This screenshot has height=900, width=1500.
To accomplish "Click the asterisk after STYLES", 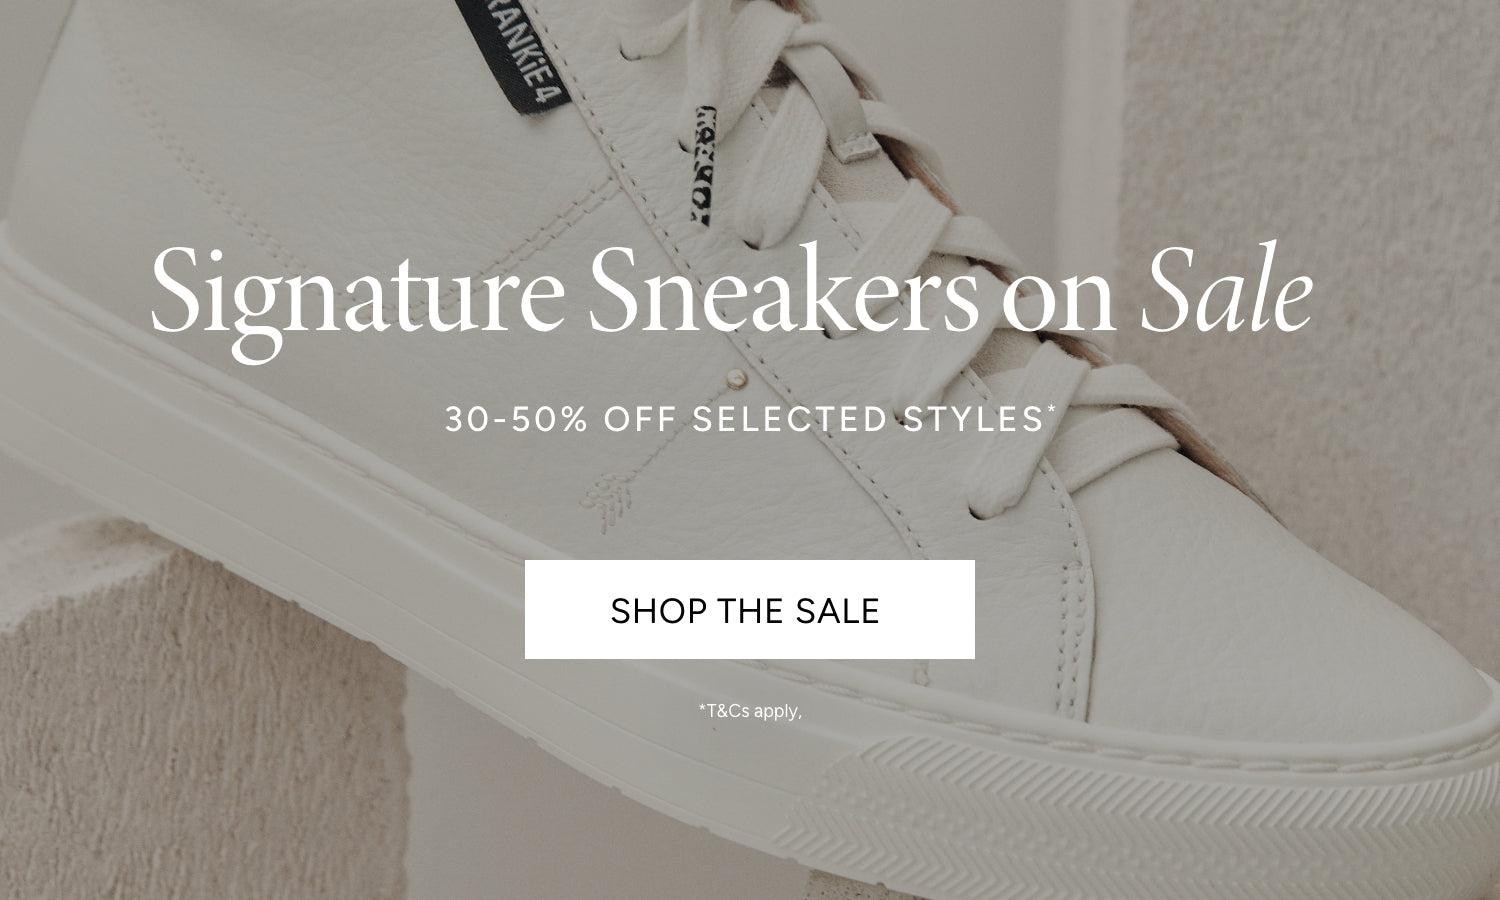I will pyautogui.click(x=1051, y=408).
